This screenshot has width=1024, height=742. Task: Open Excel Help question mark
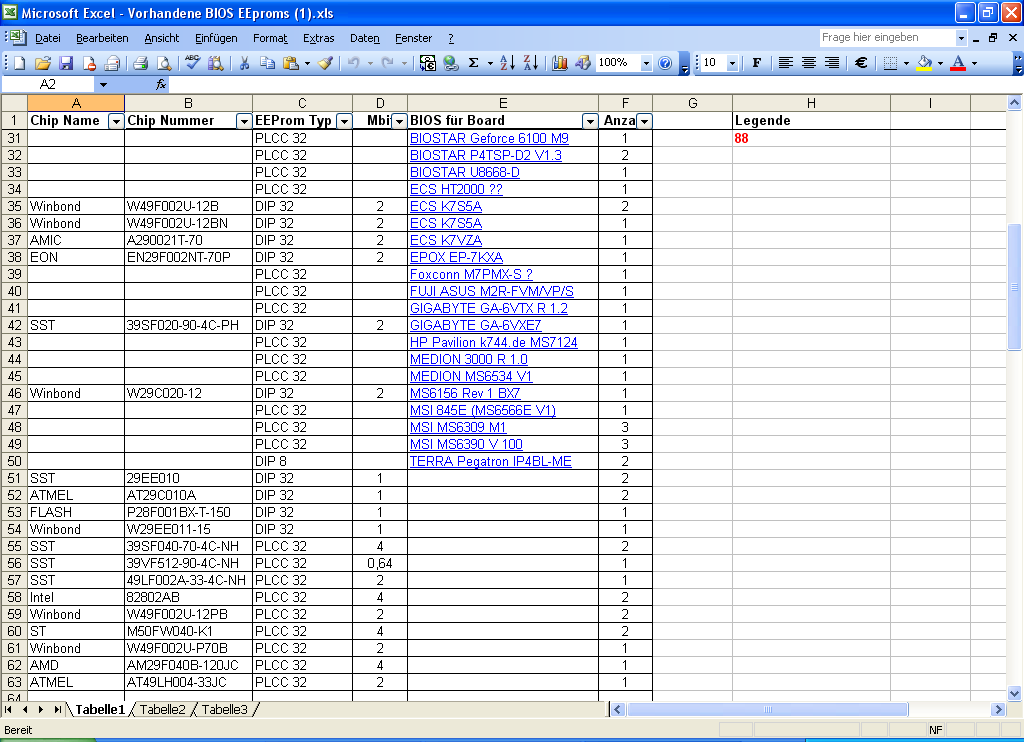pyautogui.click(x=665, y=63)
